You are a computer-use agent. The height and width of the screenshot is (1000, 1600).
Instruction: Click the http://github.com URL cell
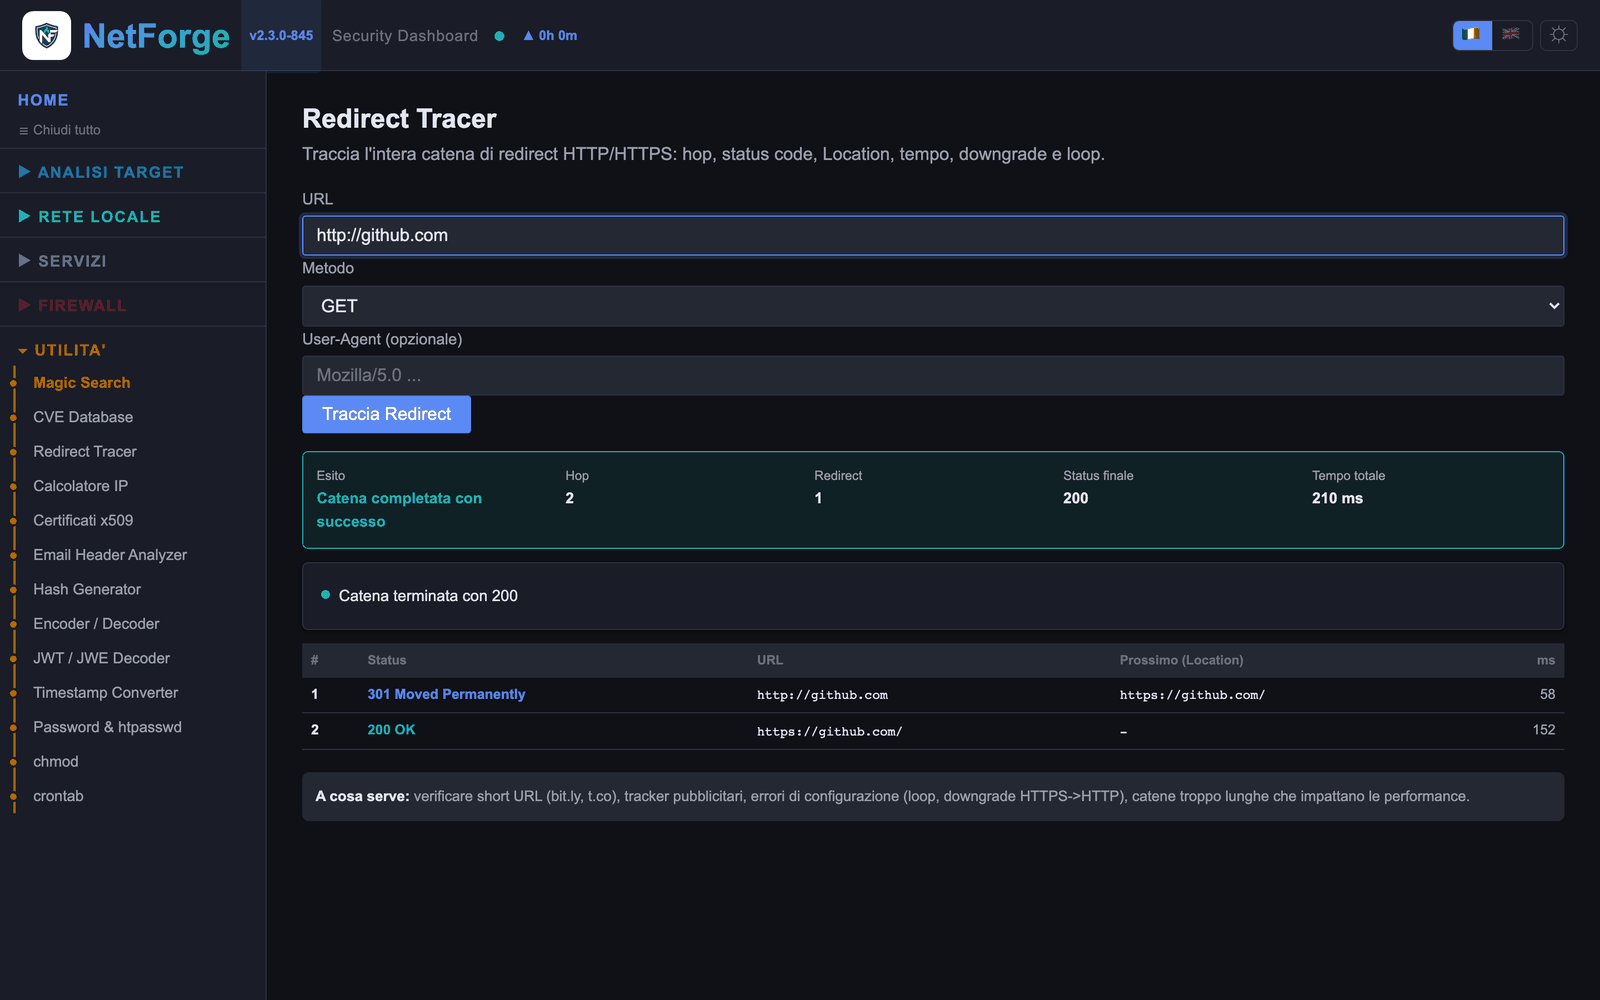822,695
